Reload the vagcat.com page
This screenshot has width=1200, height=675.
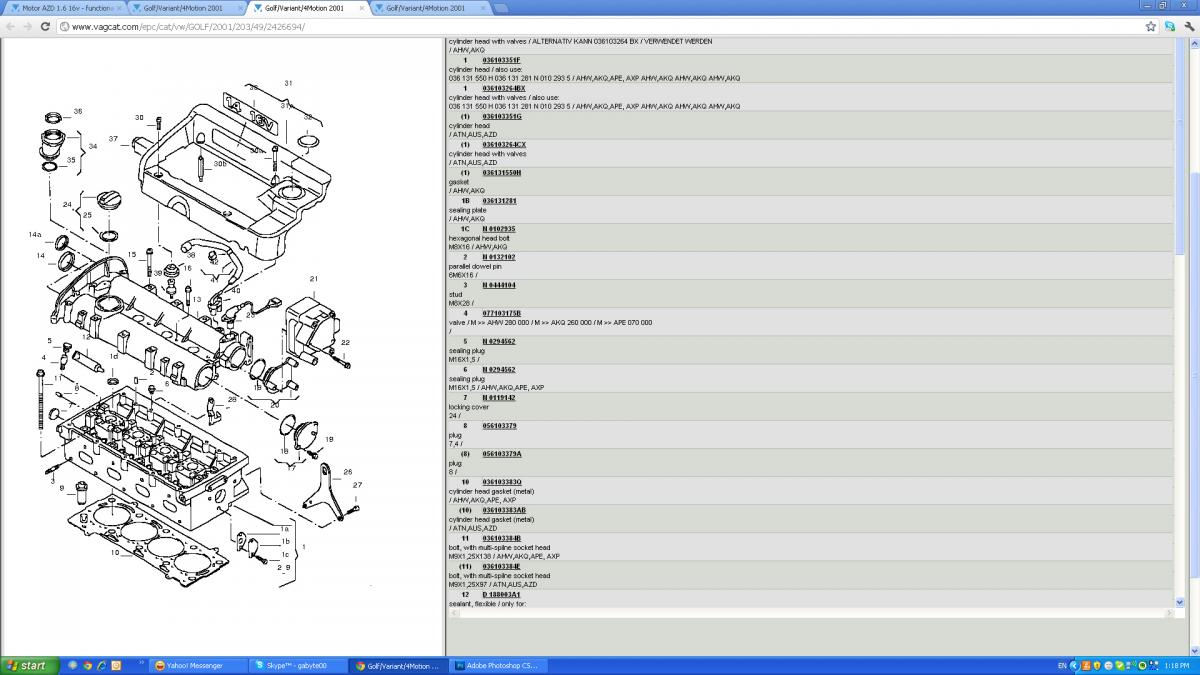coord(46,26)
